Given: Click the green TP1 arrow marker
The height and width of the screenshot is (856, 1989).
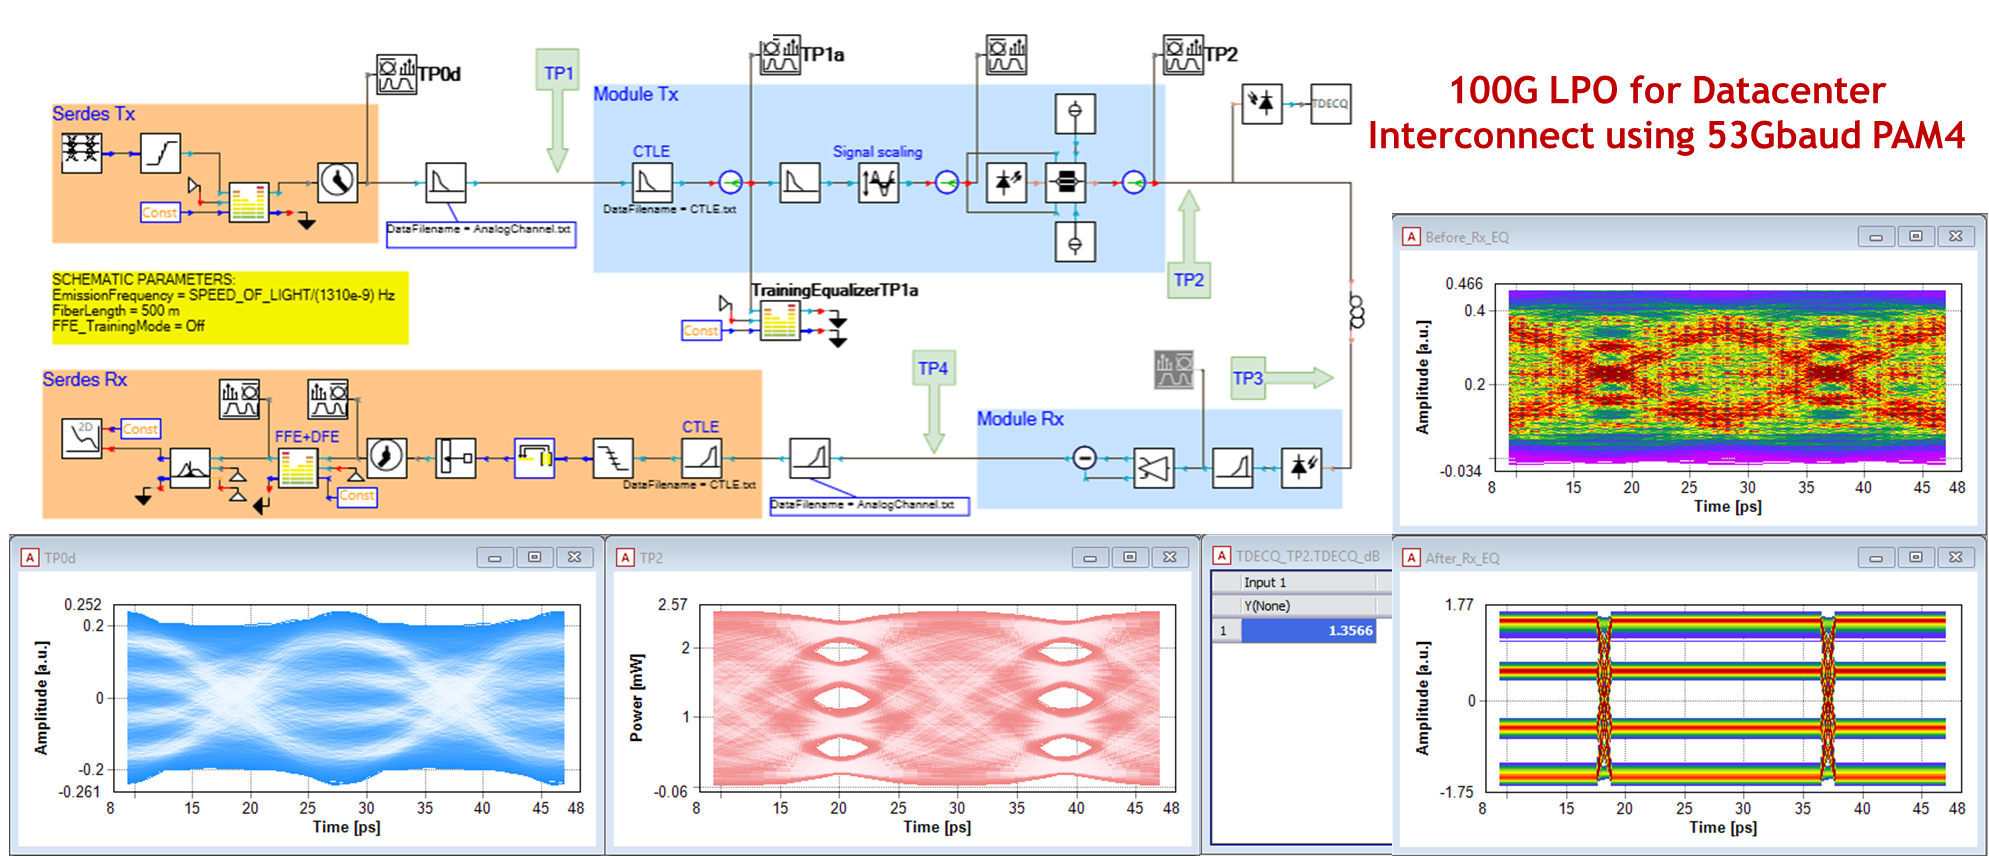Looking at the screenshot, I should pyautogui.click(x=557, y=108).
